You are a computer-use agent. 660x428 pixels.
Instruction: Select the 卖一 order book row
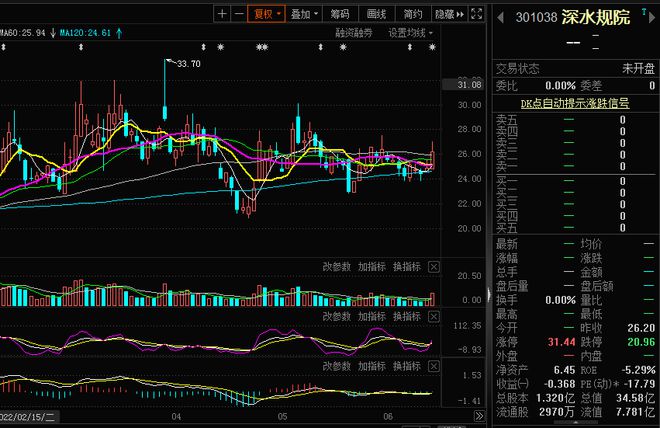tap(574, 167)
